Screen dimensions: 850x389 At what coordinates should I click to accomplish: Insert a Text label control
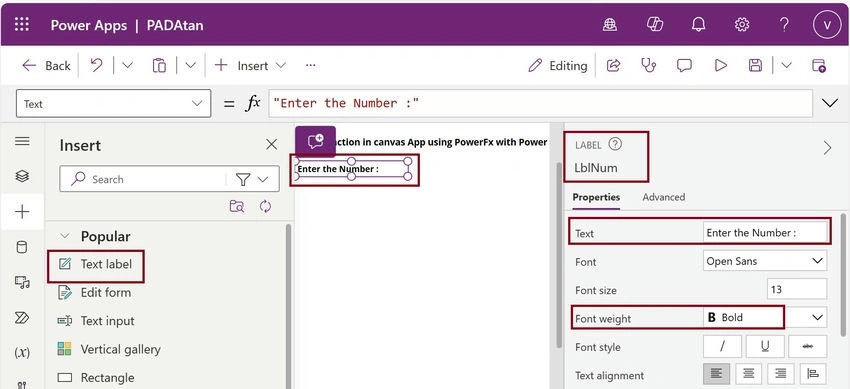pyautogui.click(x=95, y=264)
